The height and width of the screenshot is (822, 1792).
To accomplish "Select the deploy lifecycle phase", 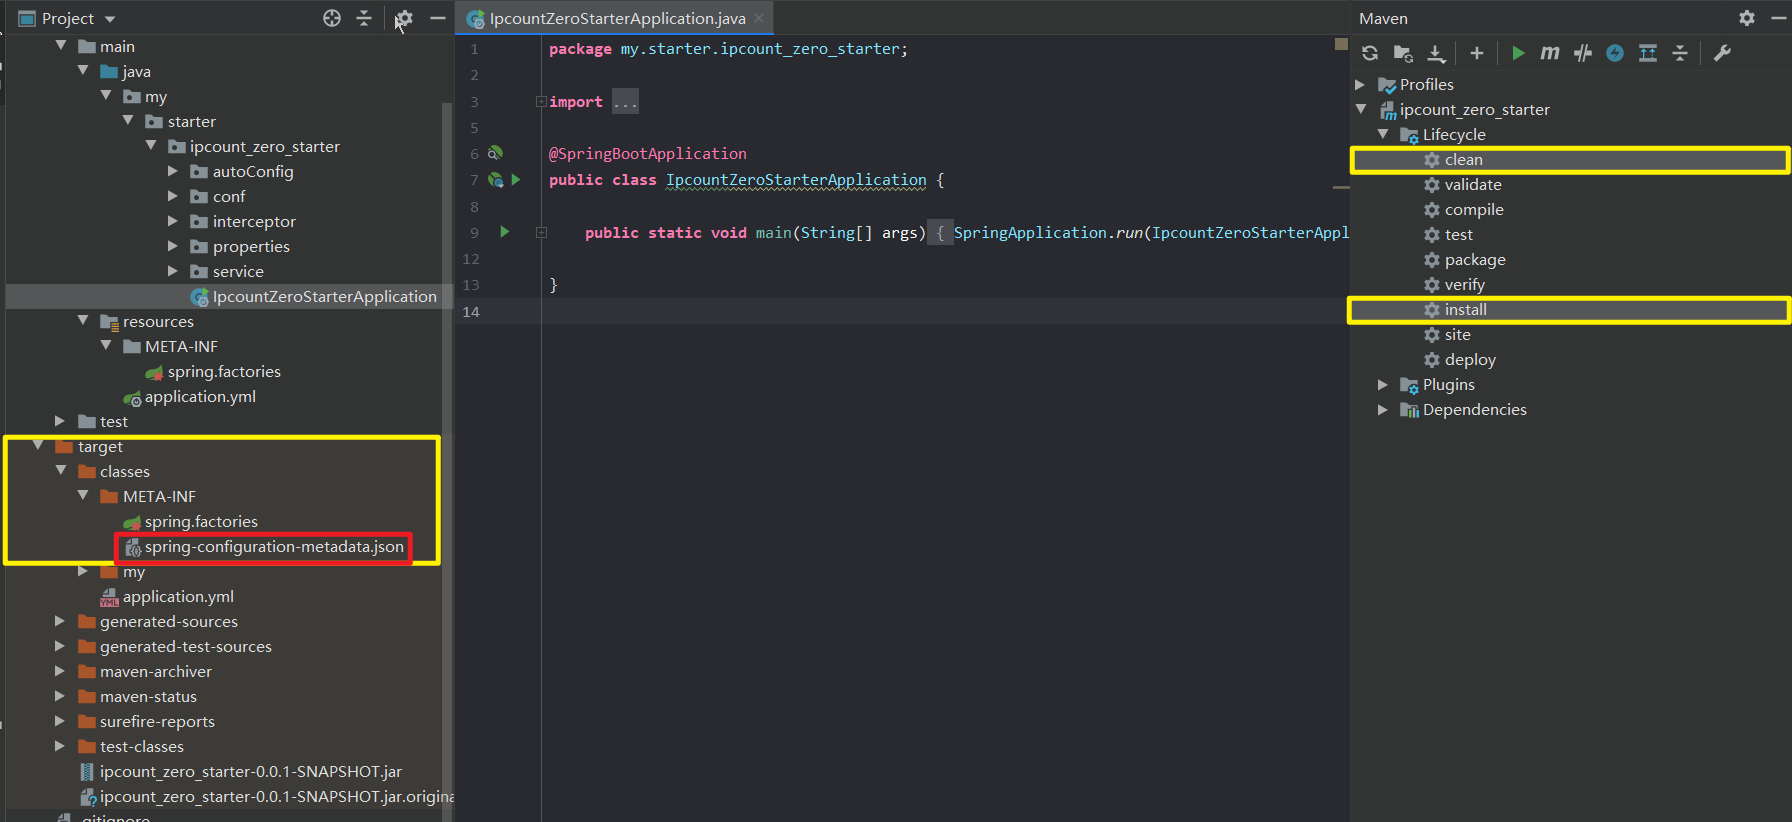I will [1470, 360].
